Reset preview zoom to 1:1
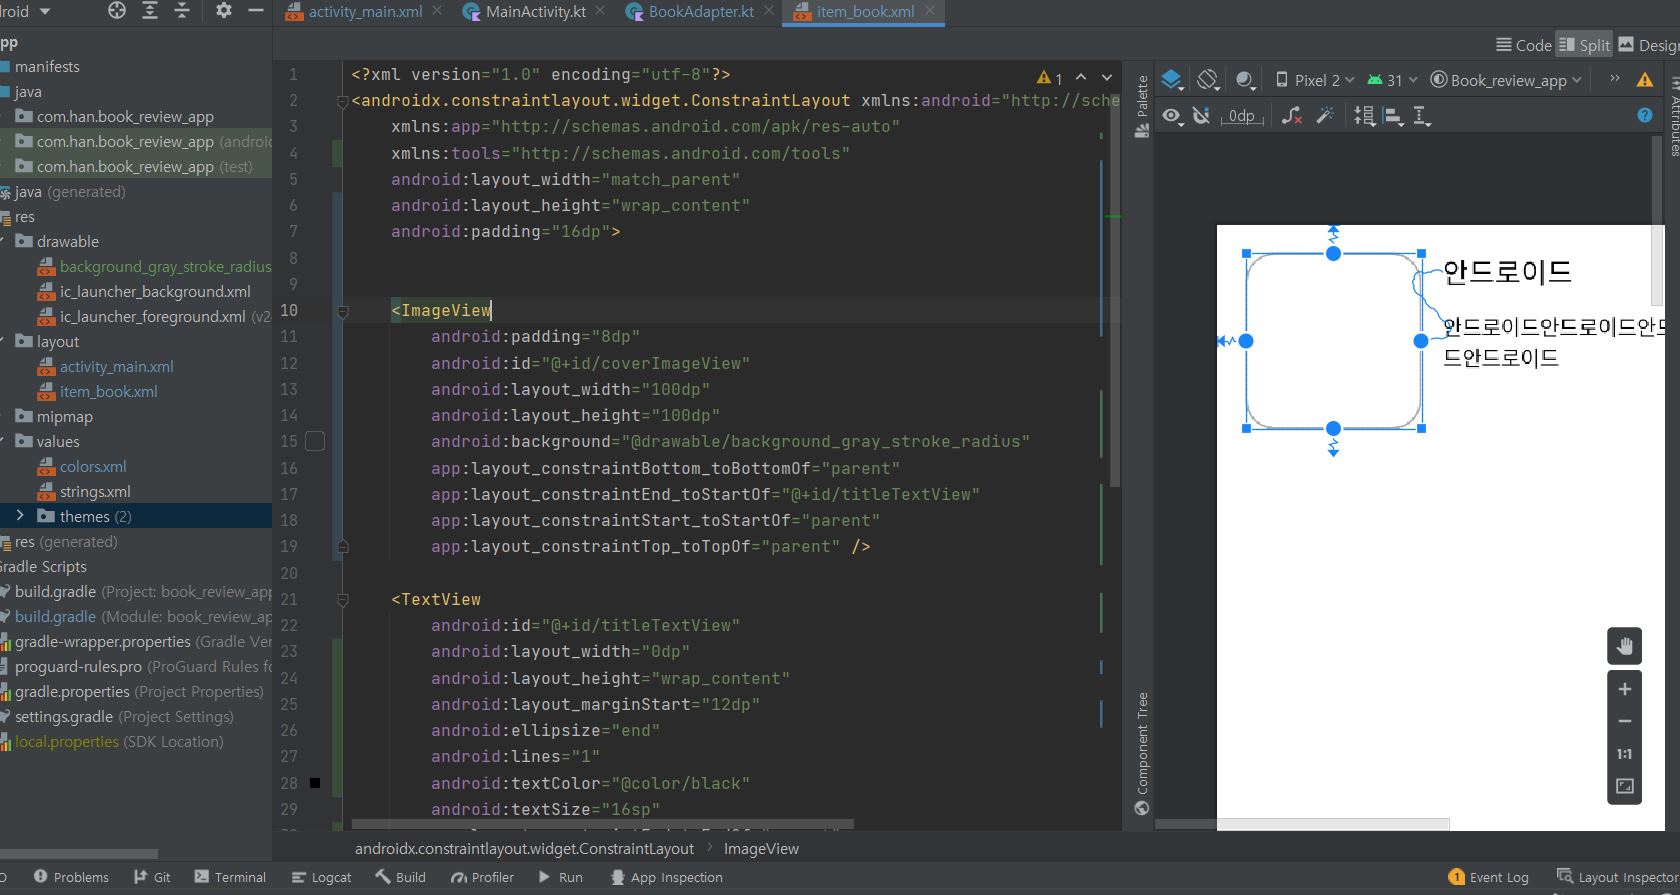This screenshot has height=895, width=1680. click(1625, 754)
